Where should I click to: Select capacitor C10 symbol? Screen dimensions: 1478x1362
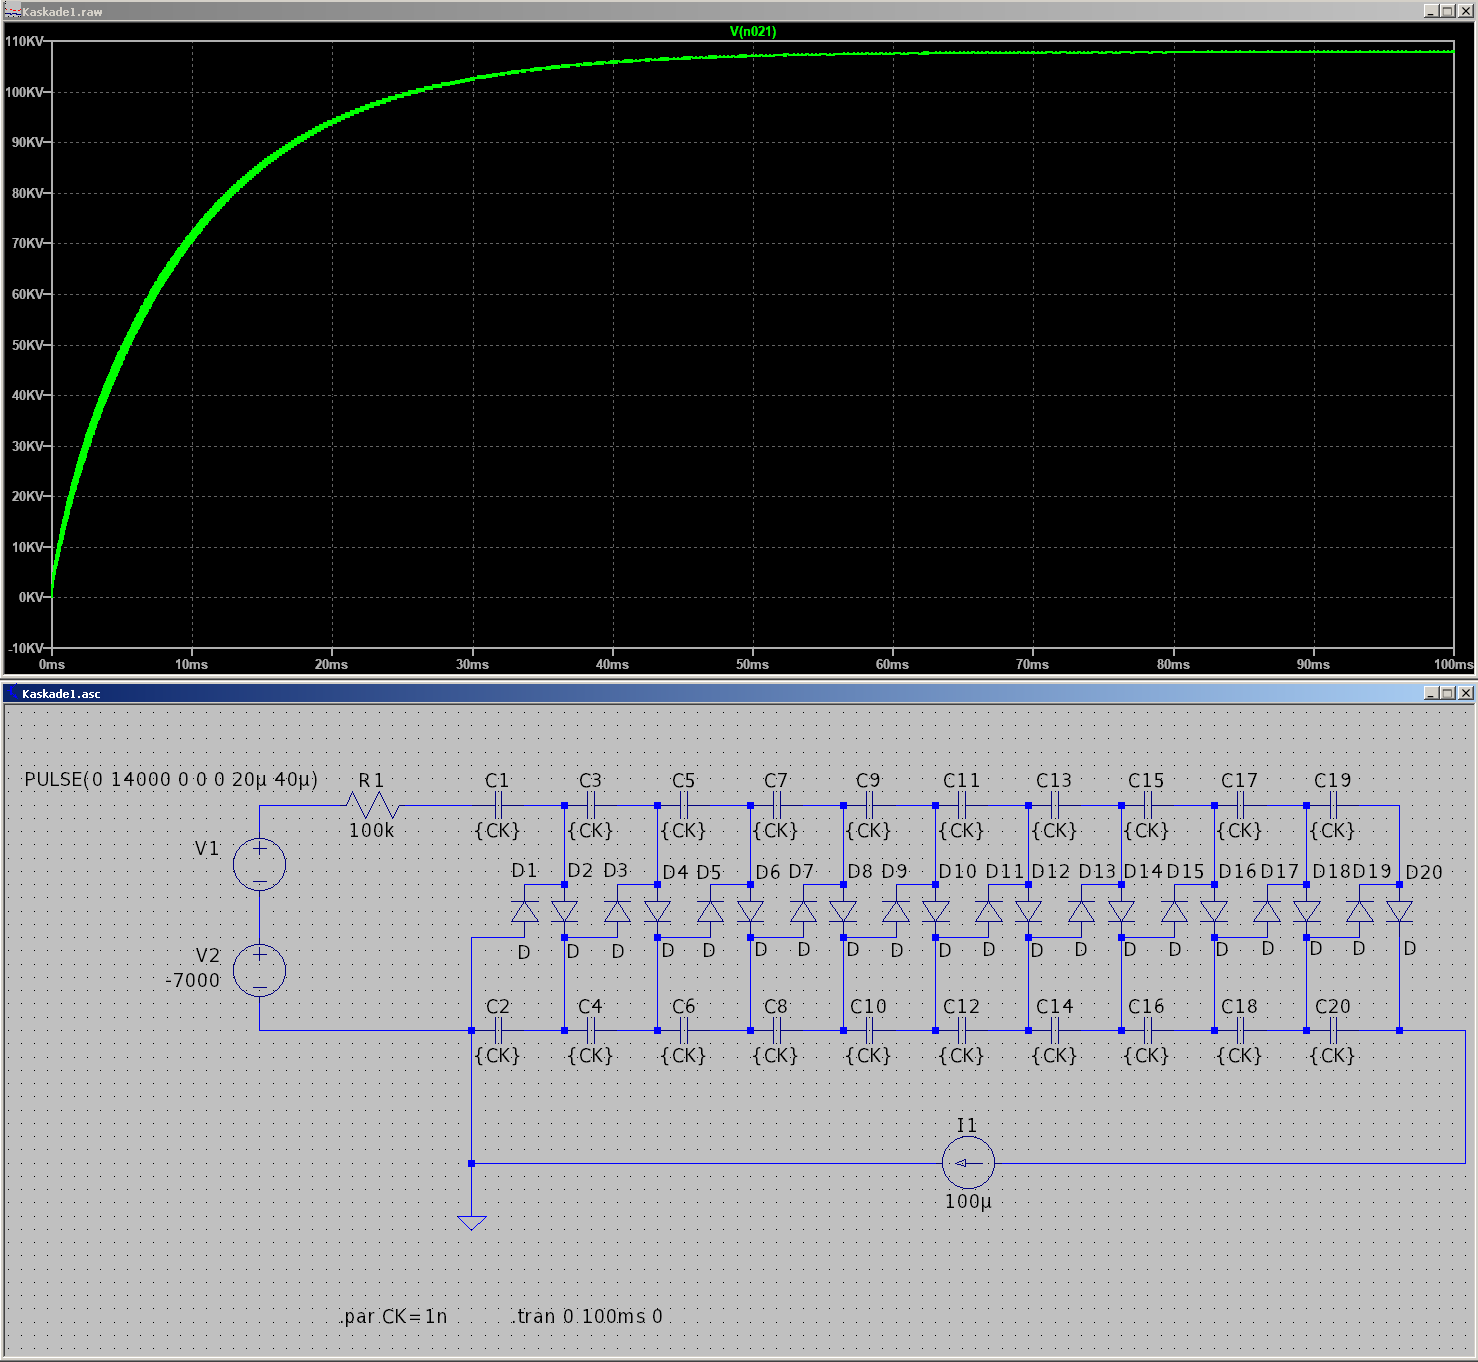pyautogui.click(x=869, y=1030)
